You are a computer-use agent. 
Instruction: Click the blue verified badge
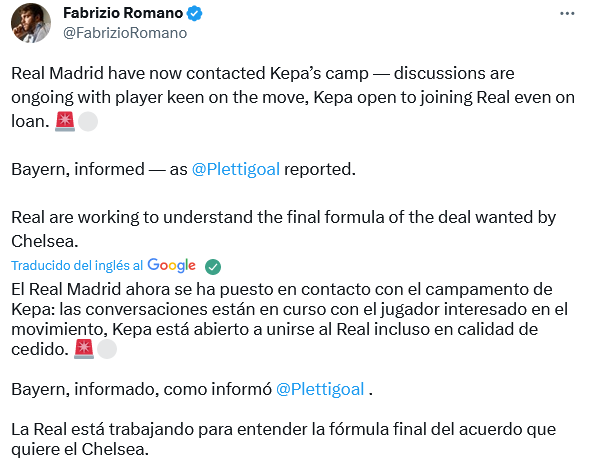[x=194, y=14]
